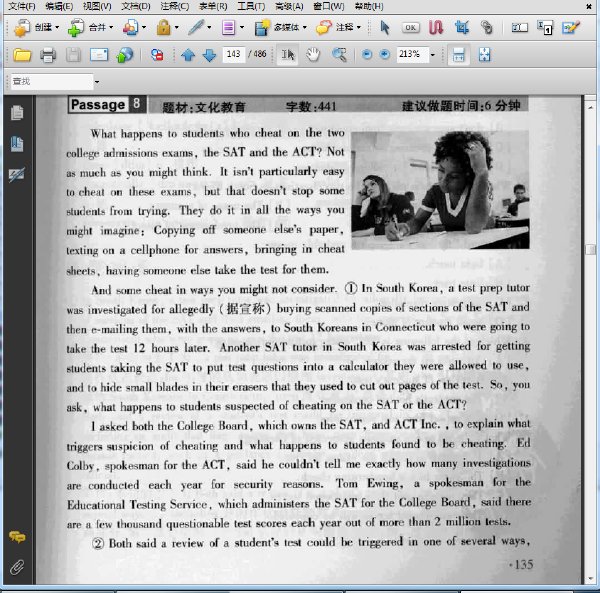600x593 pixels.
Task: Select the Select Object arrow tool
Action: click(385, 28)
